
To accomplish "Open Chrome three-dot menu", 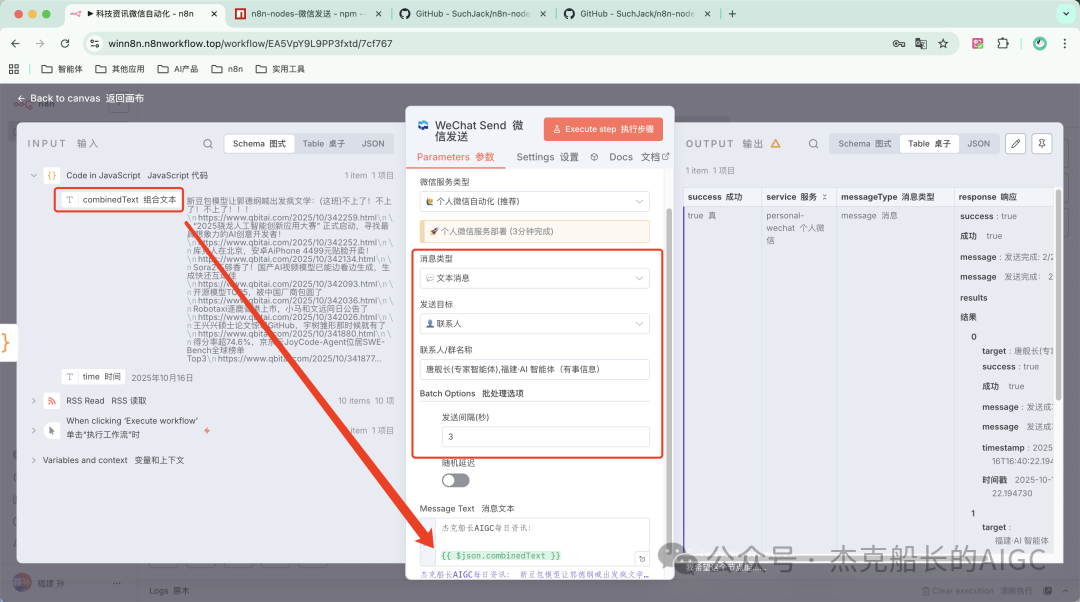I will click(1065, 43).
